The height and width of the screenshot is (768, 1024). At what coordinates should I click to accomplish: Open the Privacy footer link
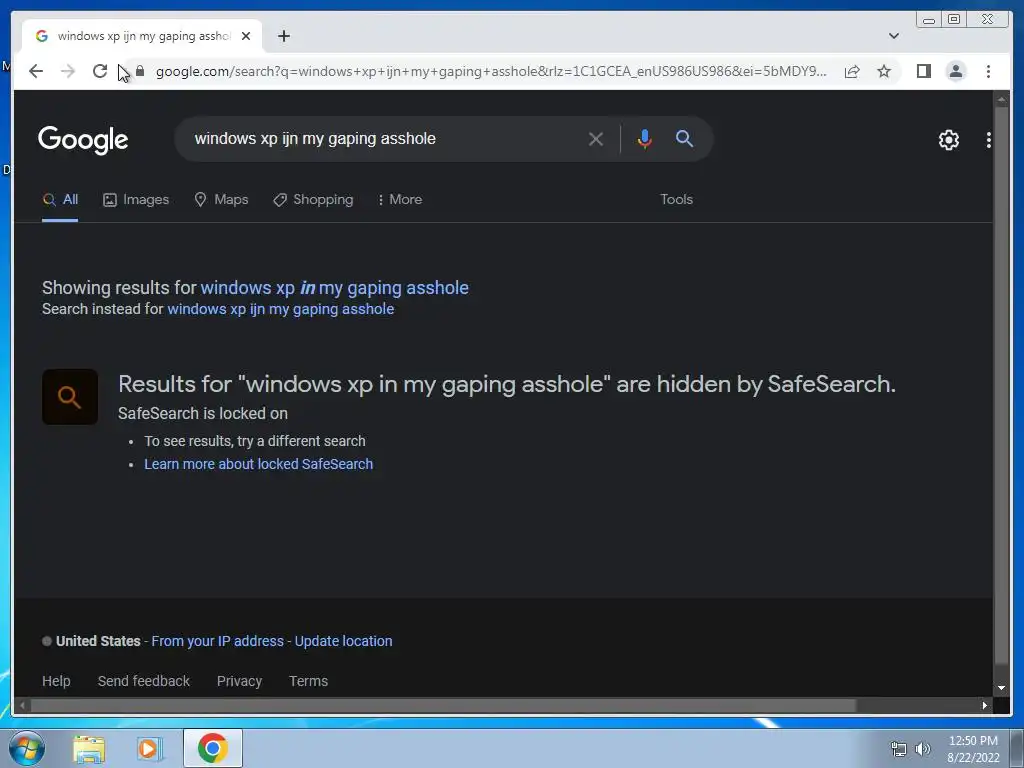pyautogui.click(x=239, y=681)
